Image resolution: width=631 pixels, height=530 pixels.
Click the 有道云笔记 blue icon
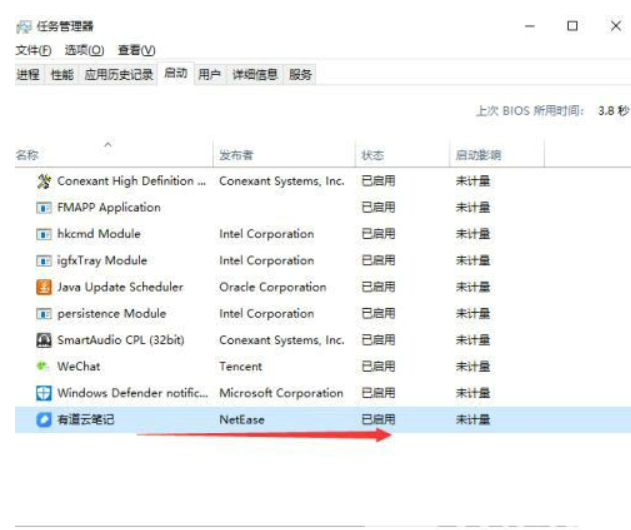[x=44, y=420]
